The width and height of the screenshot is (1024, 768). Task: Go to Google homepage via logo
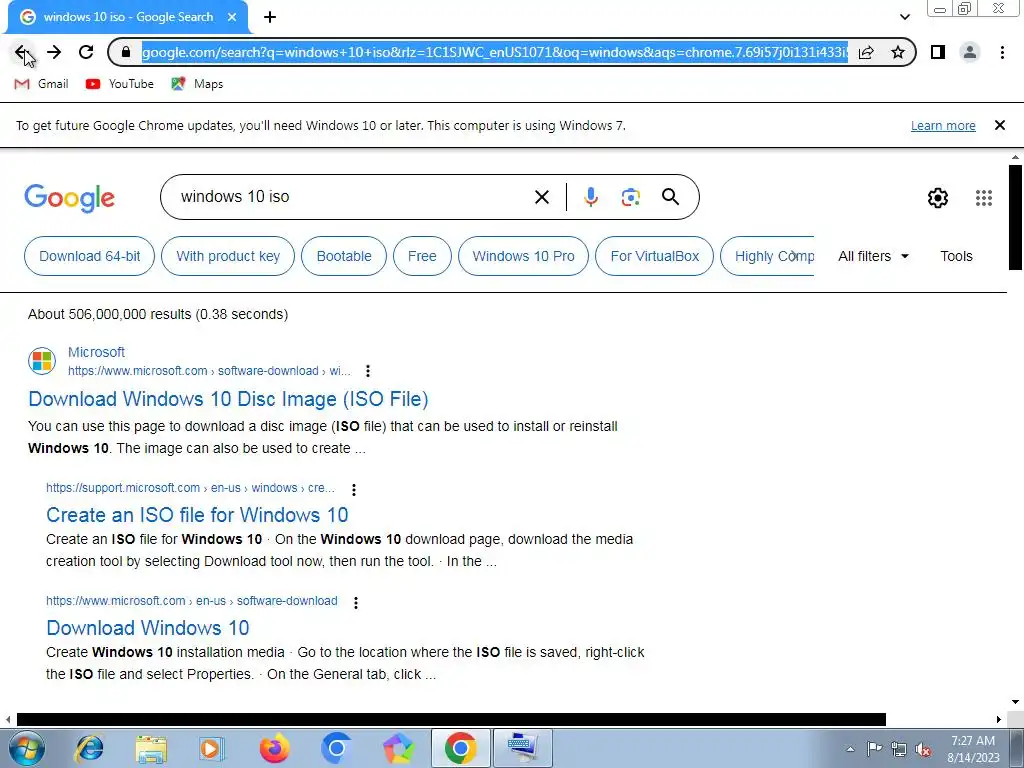(x=70, y=198)
